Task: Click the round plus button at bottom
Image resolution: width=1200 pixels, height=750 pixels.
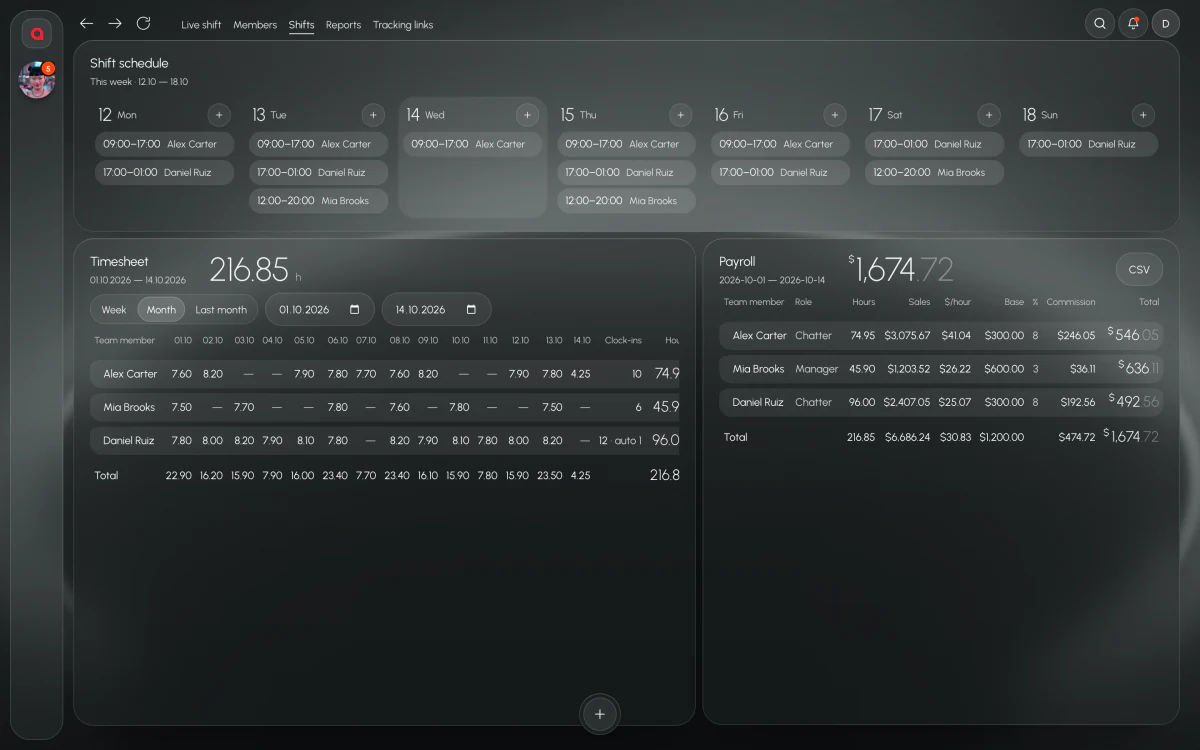Action: pos(600,714)
